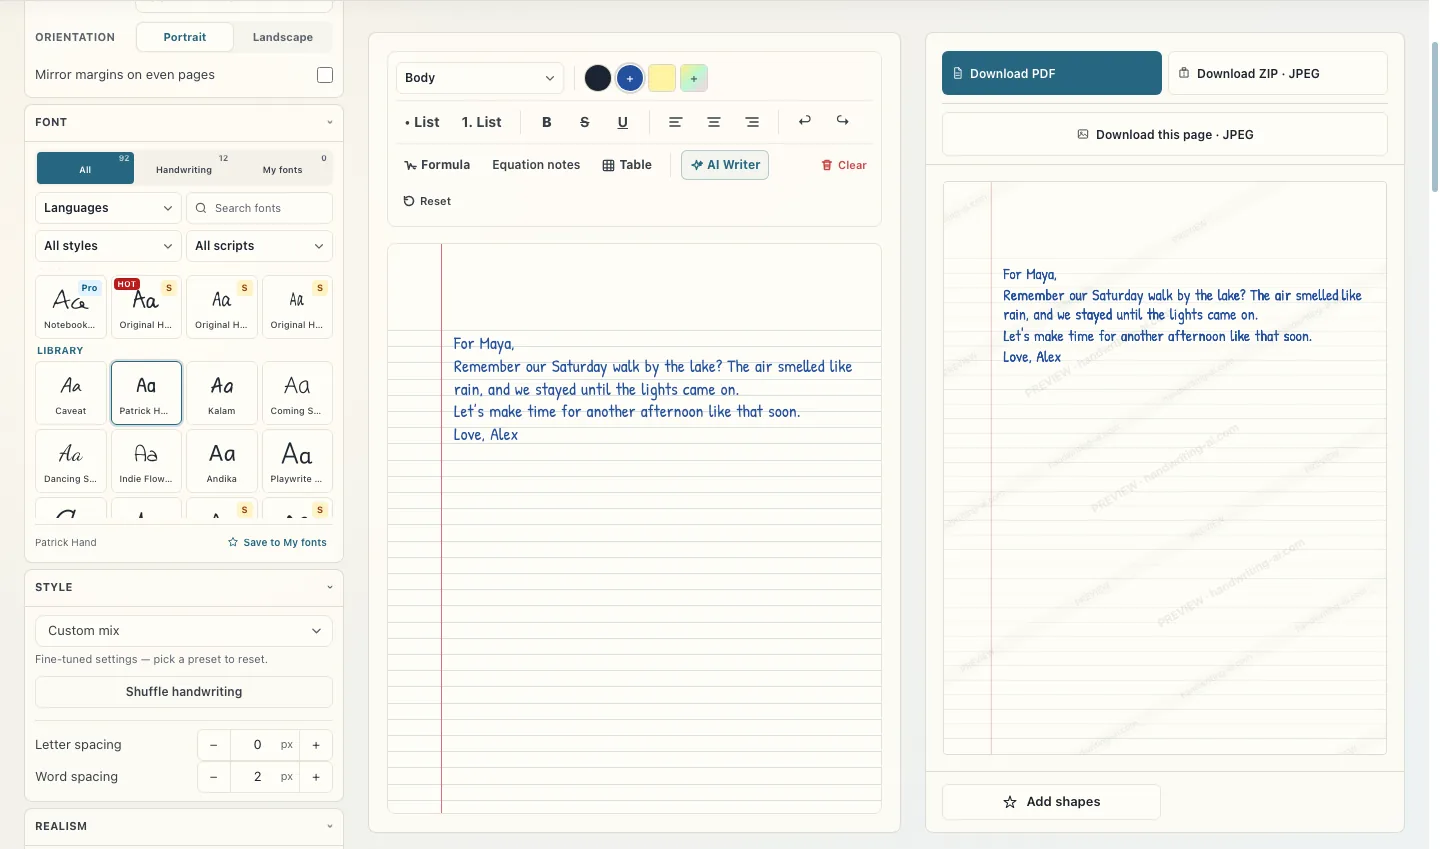Viewport: 1440px width, 849px height.
Task: Switch to the All fonts tab
Action: (85, 168)
